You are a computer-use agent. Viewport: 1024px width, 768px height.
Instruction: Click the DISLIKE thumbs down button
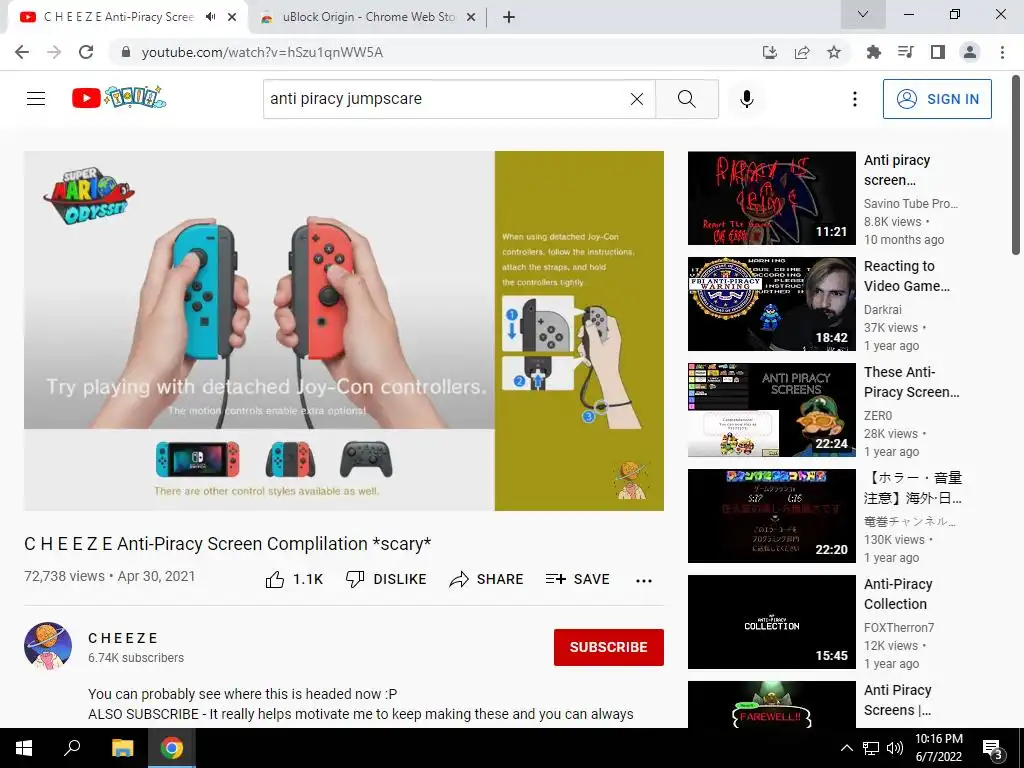tap(386, 579)
